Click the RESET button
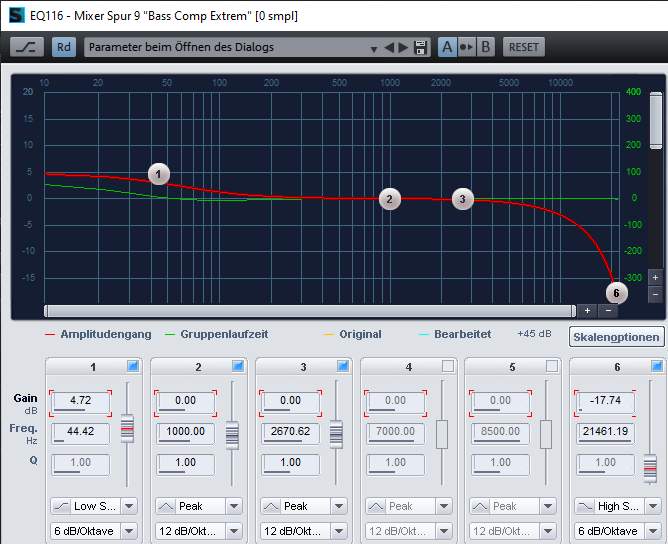This screenshot has height=544, width=668. click(523, 47)
